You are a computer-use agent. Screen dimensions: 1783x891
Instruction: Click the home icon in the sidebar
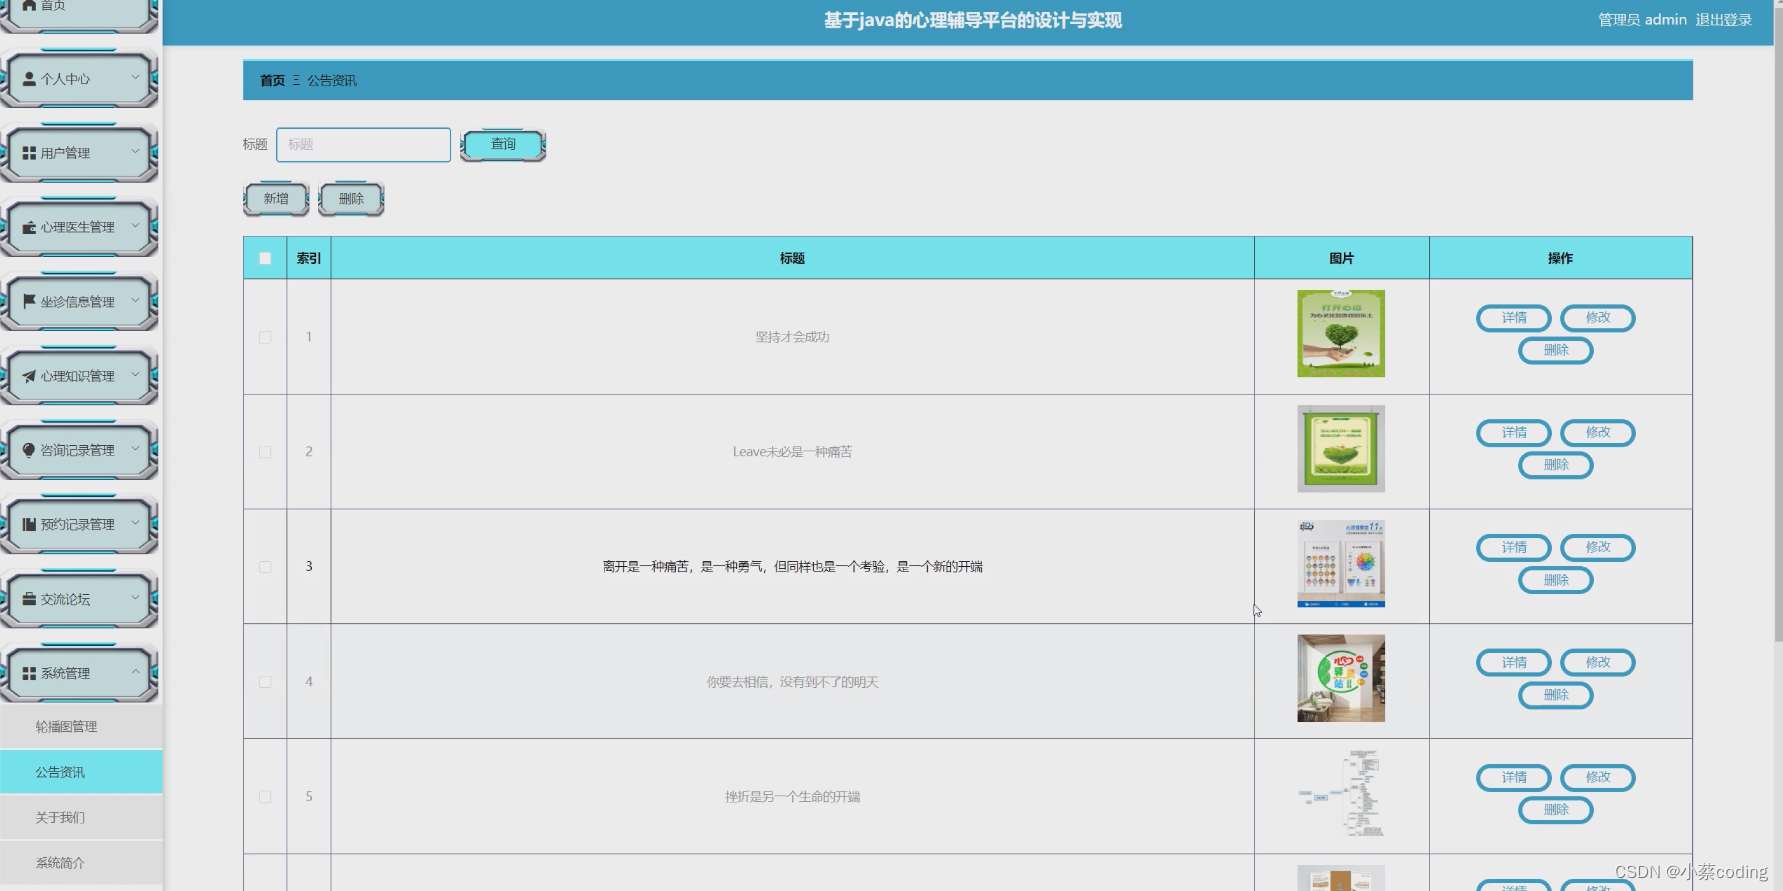(29, 5)
